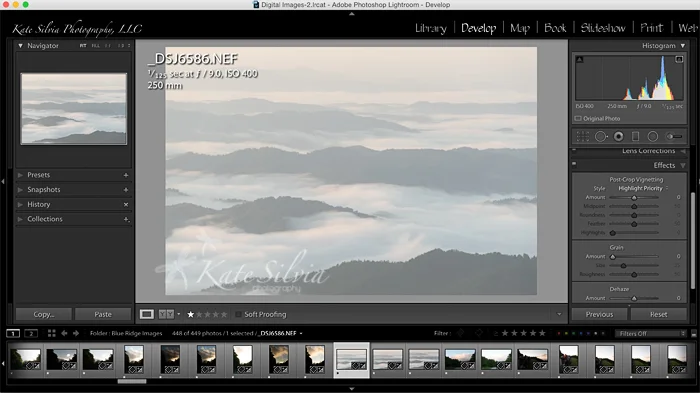The height and width of the screenshot is (393, 700).
Task: Open Grid view from filmstrip bar
Action: [52, 333]
